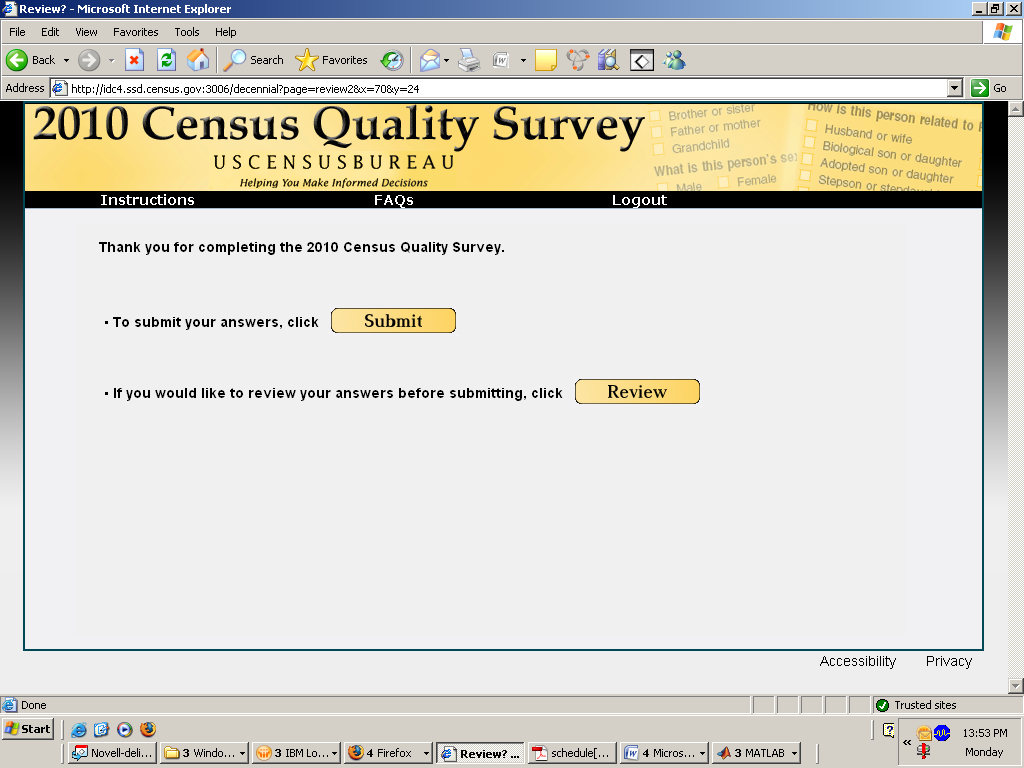The height and width of the screenshot is (768, 1024).
Task: Open the Accessibility link
Action: tap(857, 661)
